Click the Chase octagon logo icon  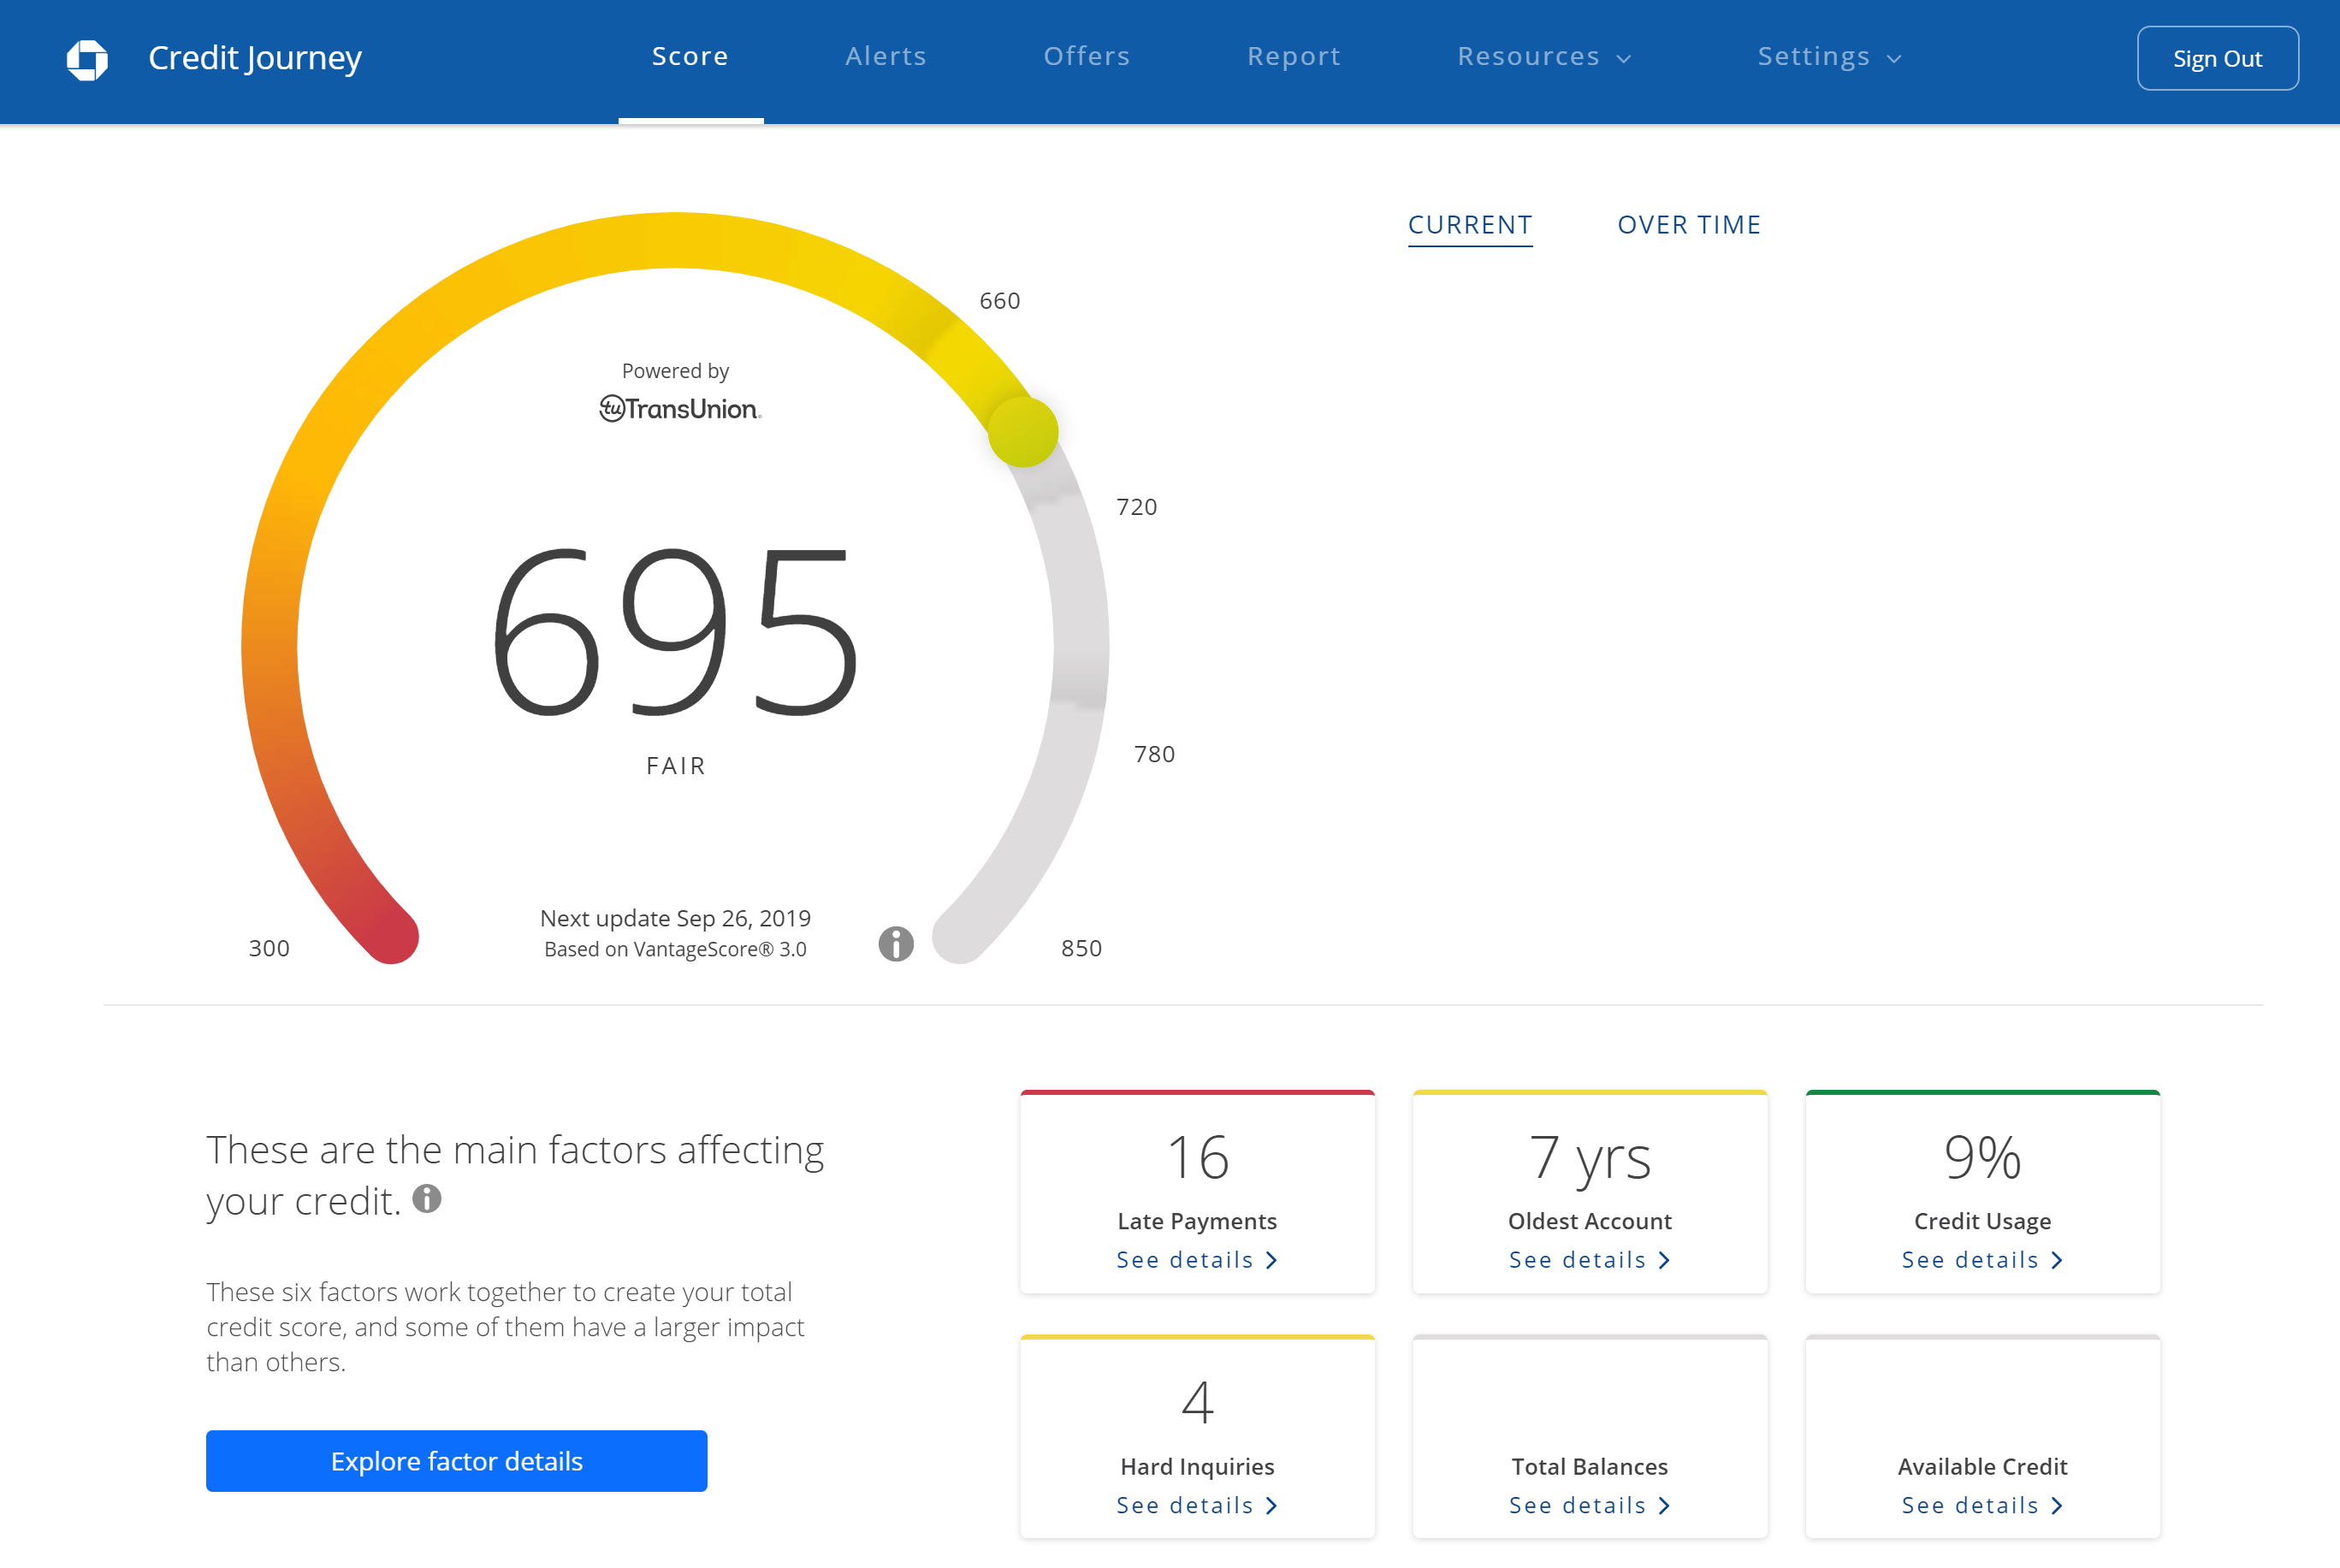pyautogui.click(x=87, y=59)
